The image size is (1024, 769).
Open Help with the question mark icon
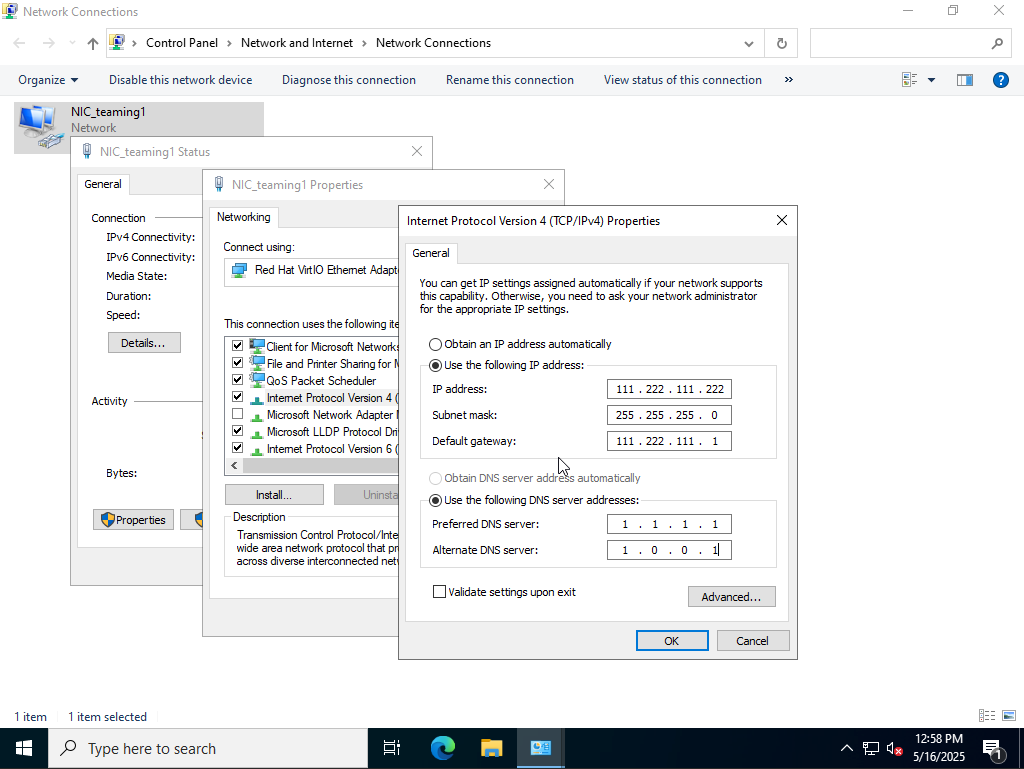click(1001, 80)
